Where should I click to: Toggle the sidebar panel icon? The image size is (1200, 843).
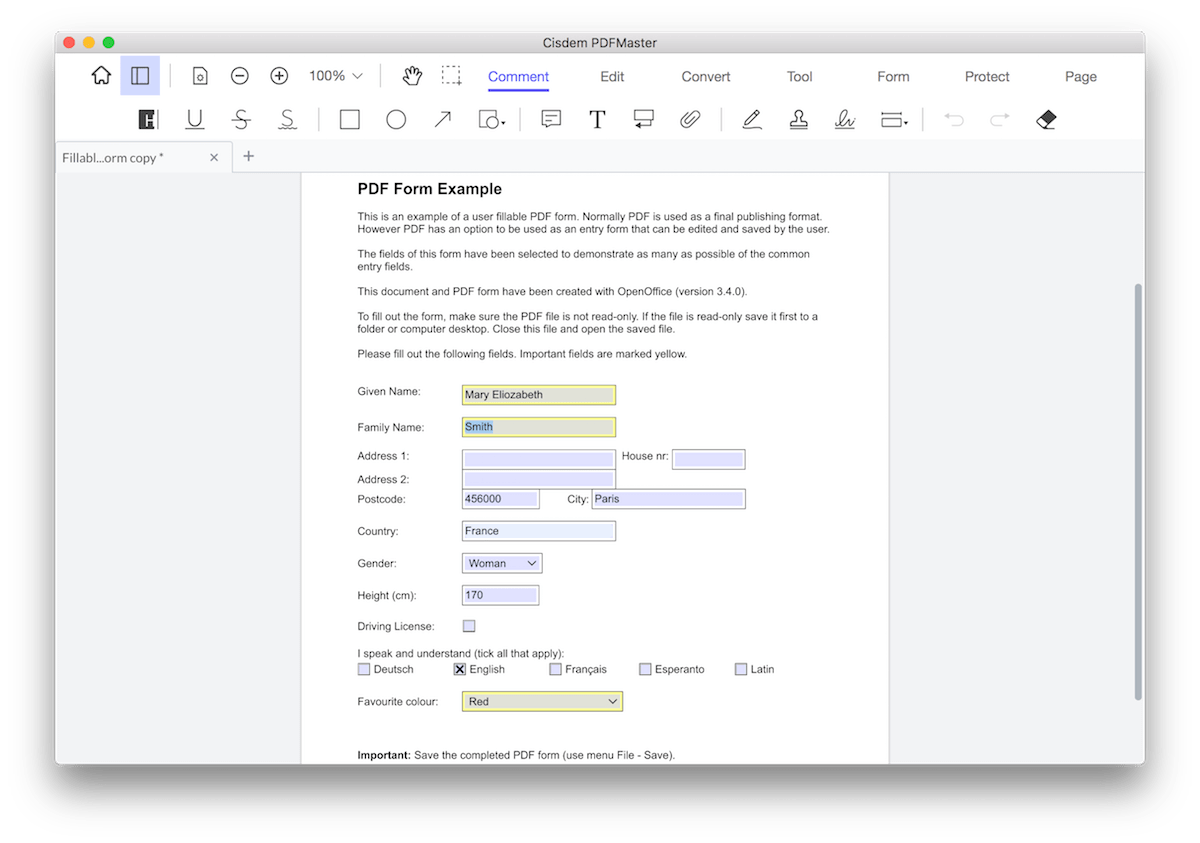coord(140,76)
